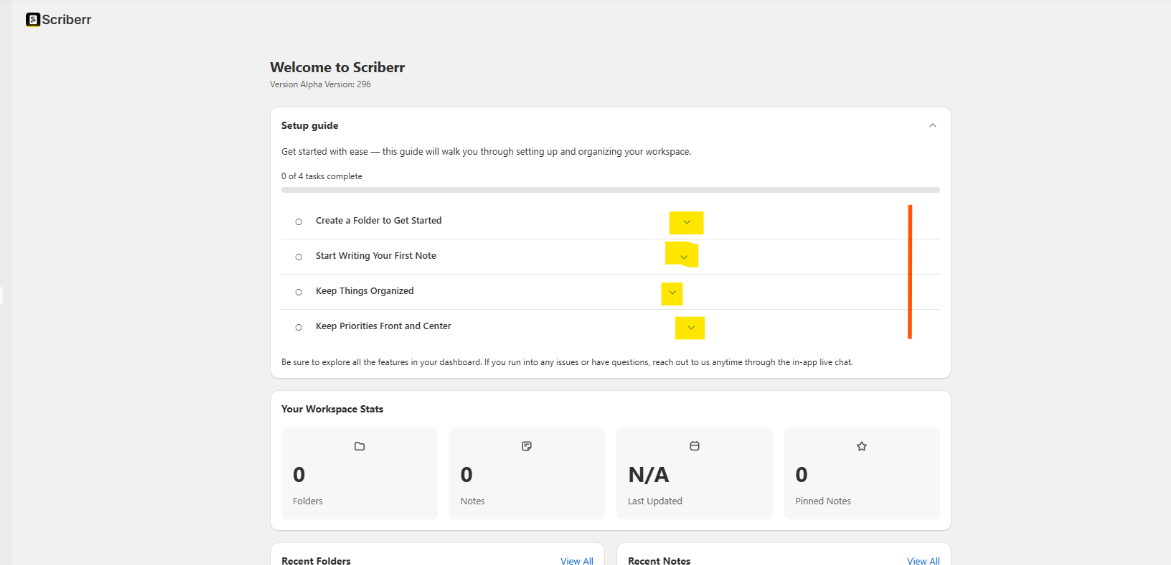1171x565 pixels.
Task: Open View All for Recent Notes
Action: [x=923, y=561]
